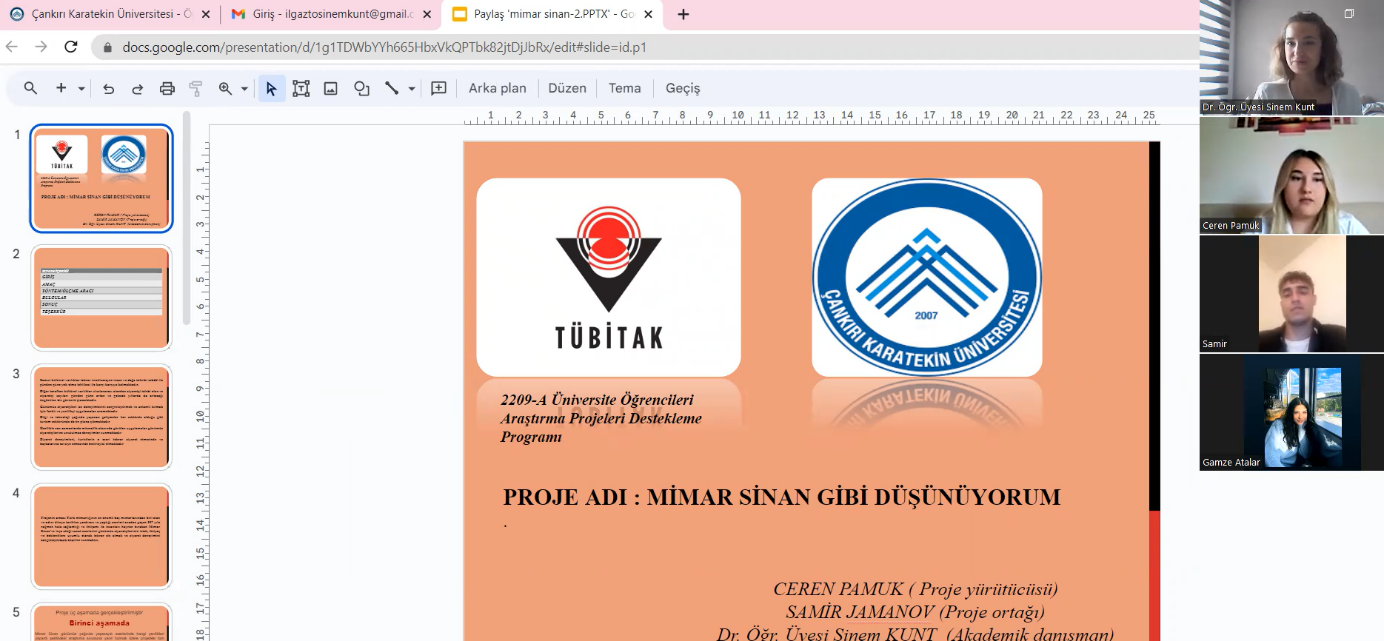
Task: Add a comment with toolbar icon
Action: (438, 88)
